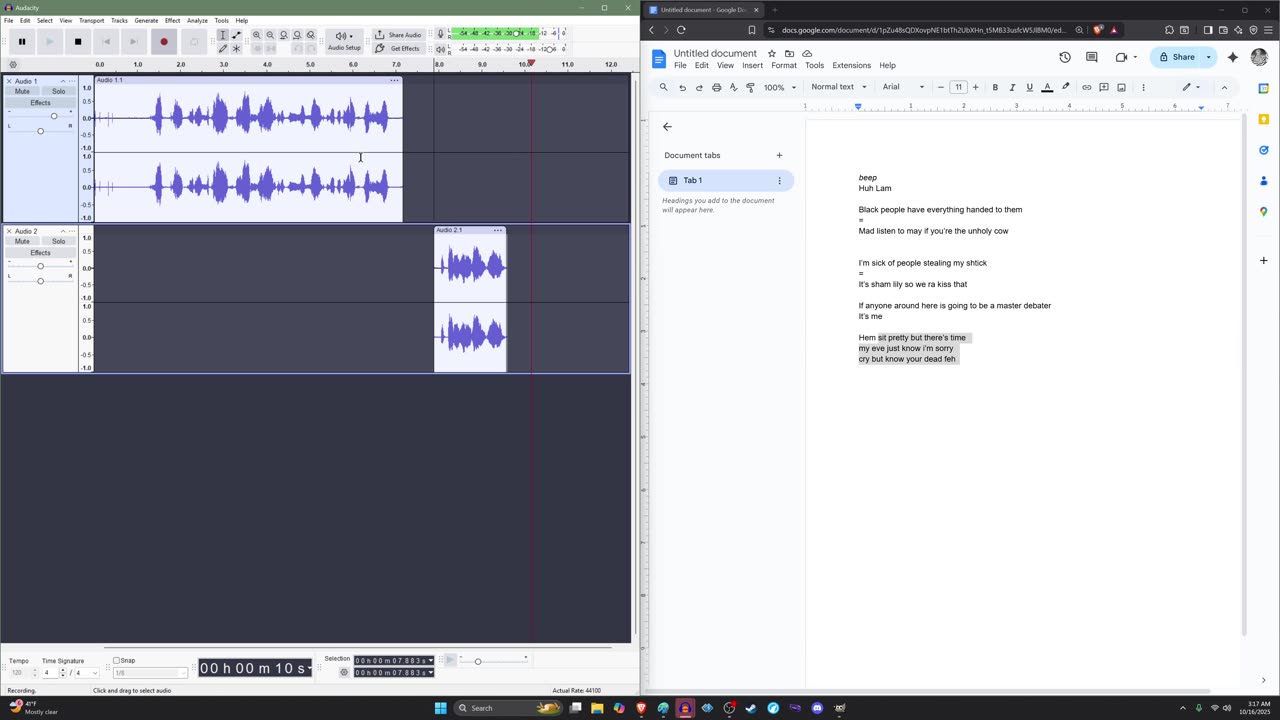1280x720 pixels.
Task: Click the red Record button in Audacity
Action: coord(164,42)
